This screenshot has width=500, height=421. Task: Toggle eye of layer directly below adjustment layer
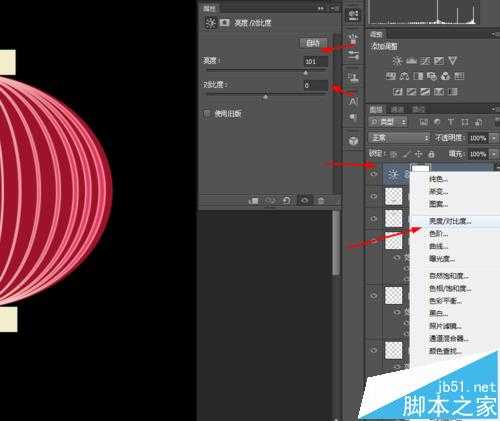click(x=374, y=196)
